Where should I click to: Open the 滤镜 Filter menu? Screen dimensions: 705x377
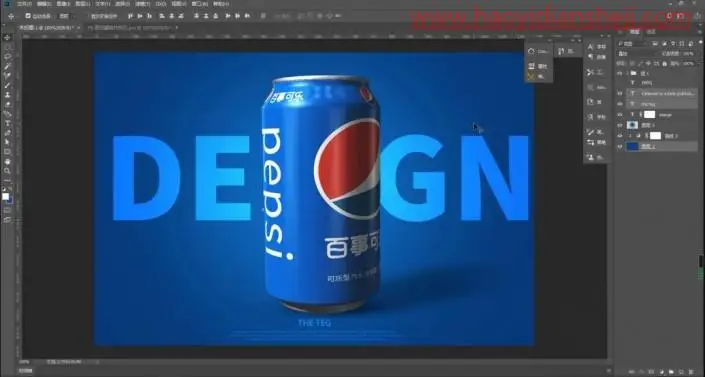142,4
